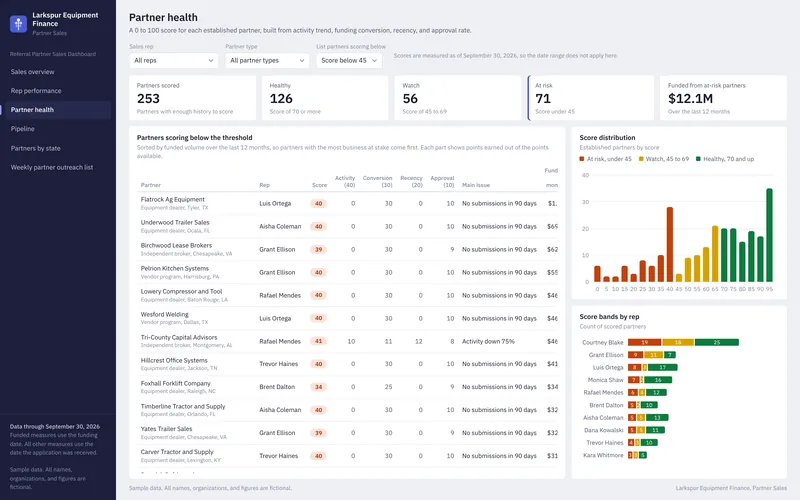Viewport: 800px width, 500px height.
Task: Click the Watch, 45 to 69 legend swatch
Action: (x=641, y=159)
